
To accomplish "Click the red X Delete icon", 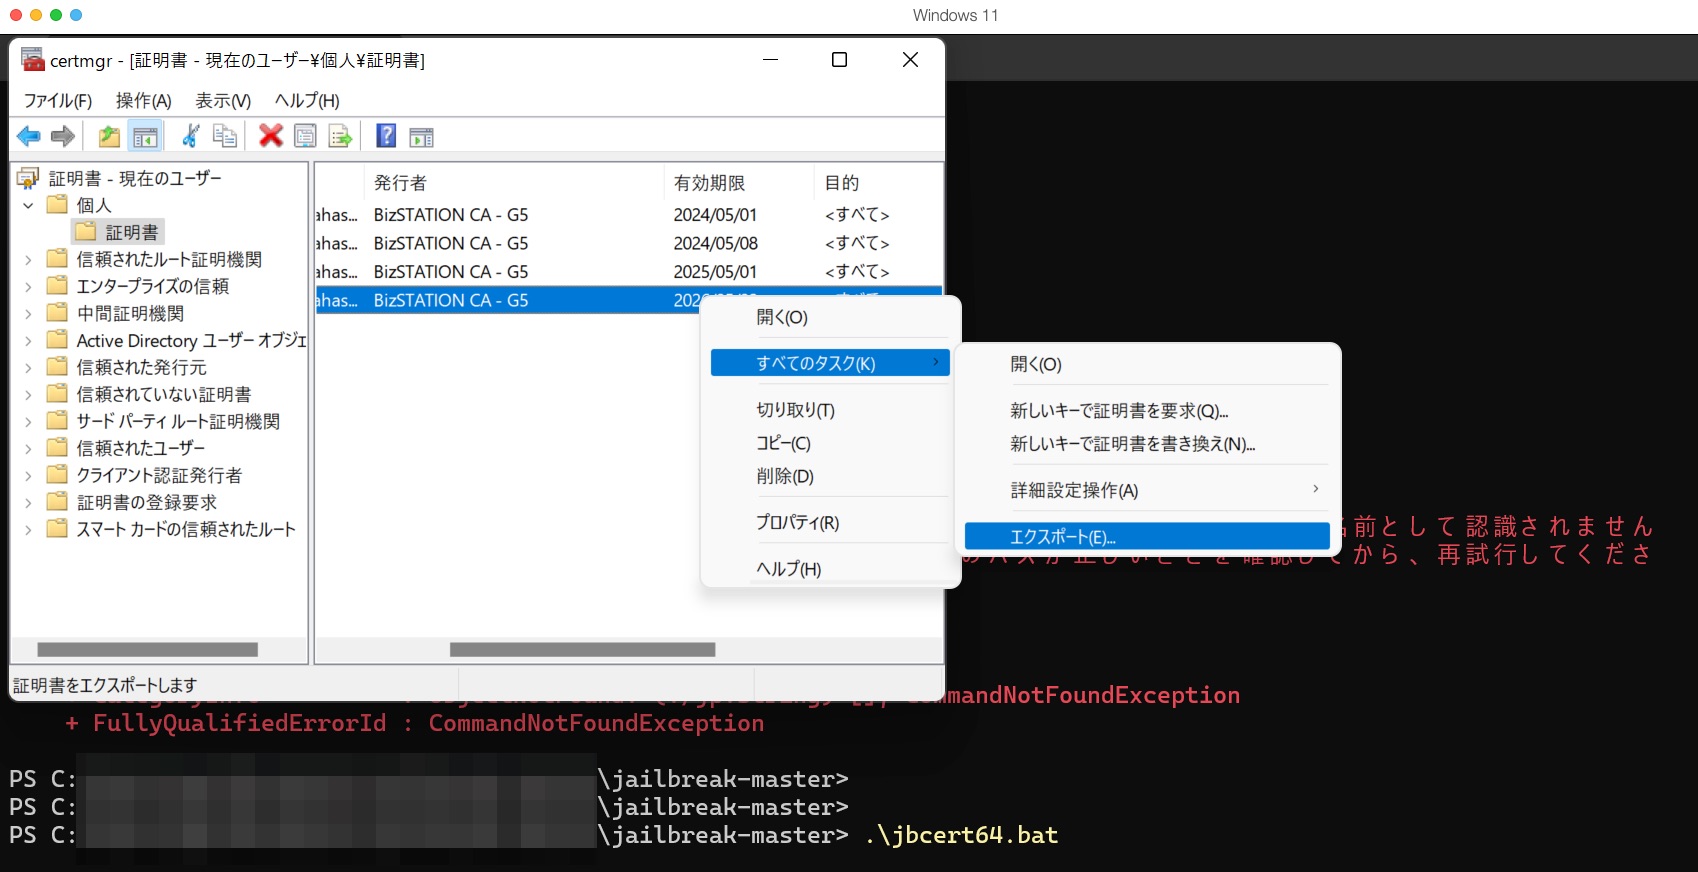I will pyautogui.click(x=270, y=136).
